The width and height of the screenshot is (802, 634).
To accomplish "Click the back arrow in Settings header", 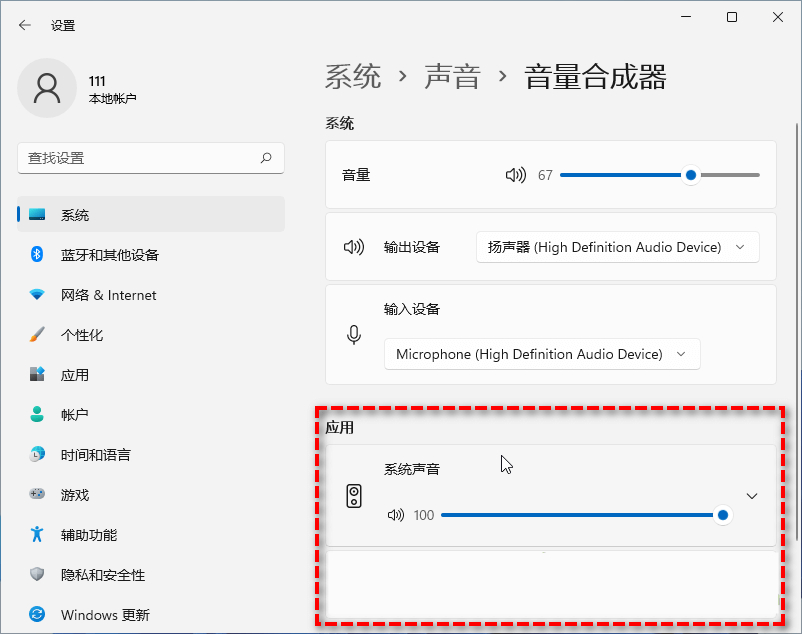I will (25, 25).
